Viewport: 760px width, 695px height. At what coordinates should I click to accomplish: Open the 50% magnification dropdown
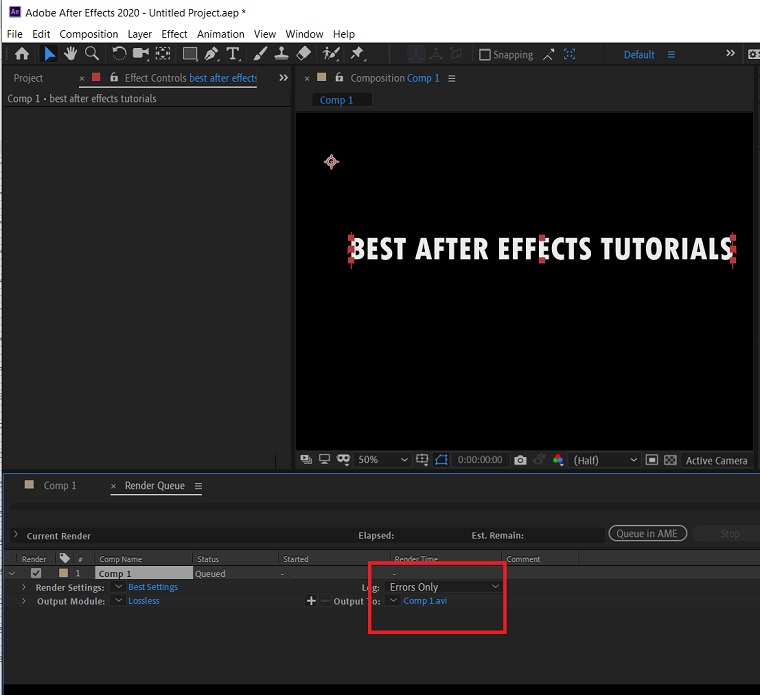[383, 460]
